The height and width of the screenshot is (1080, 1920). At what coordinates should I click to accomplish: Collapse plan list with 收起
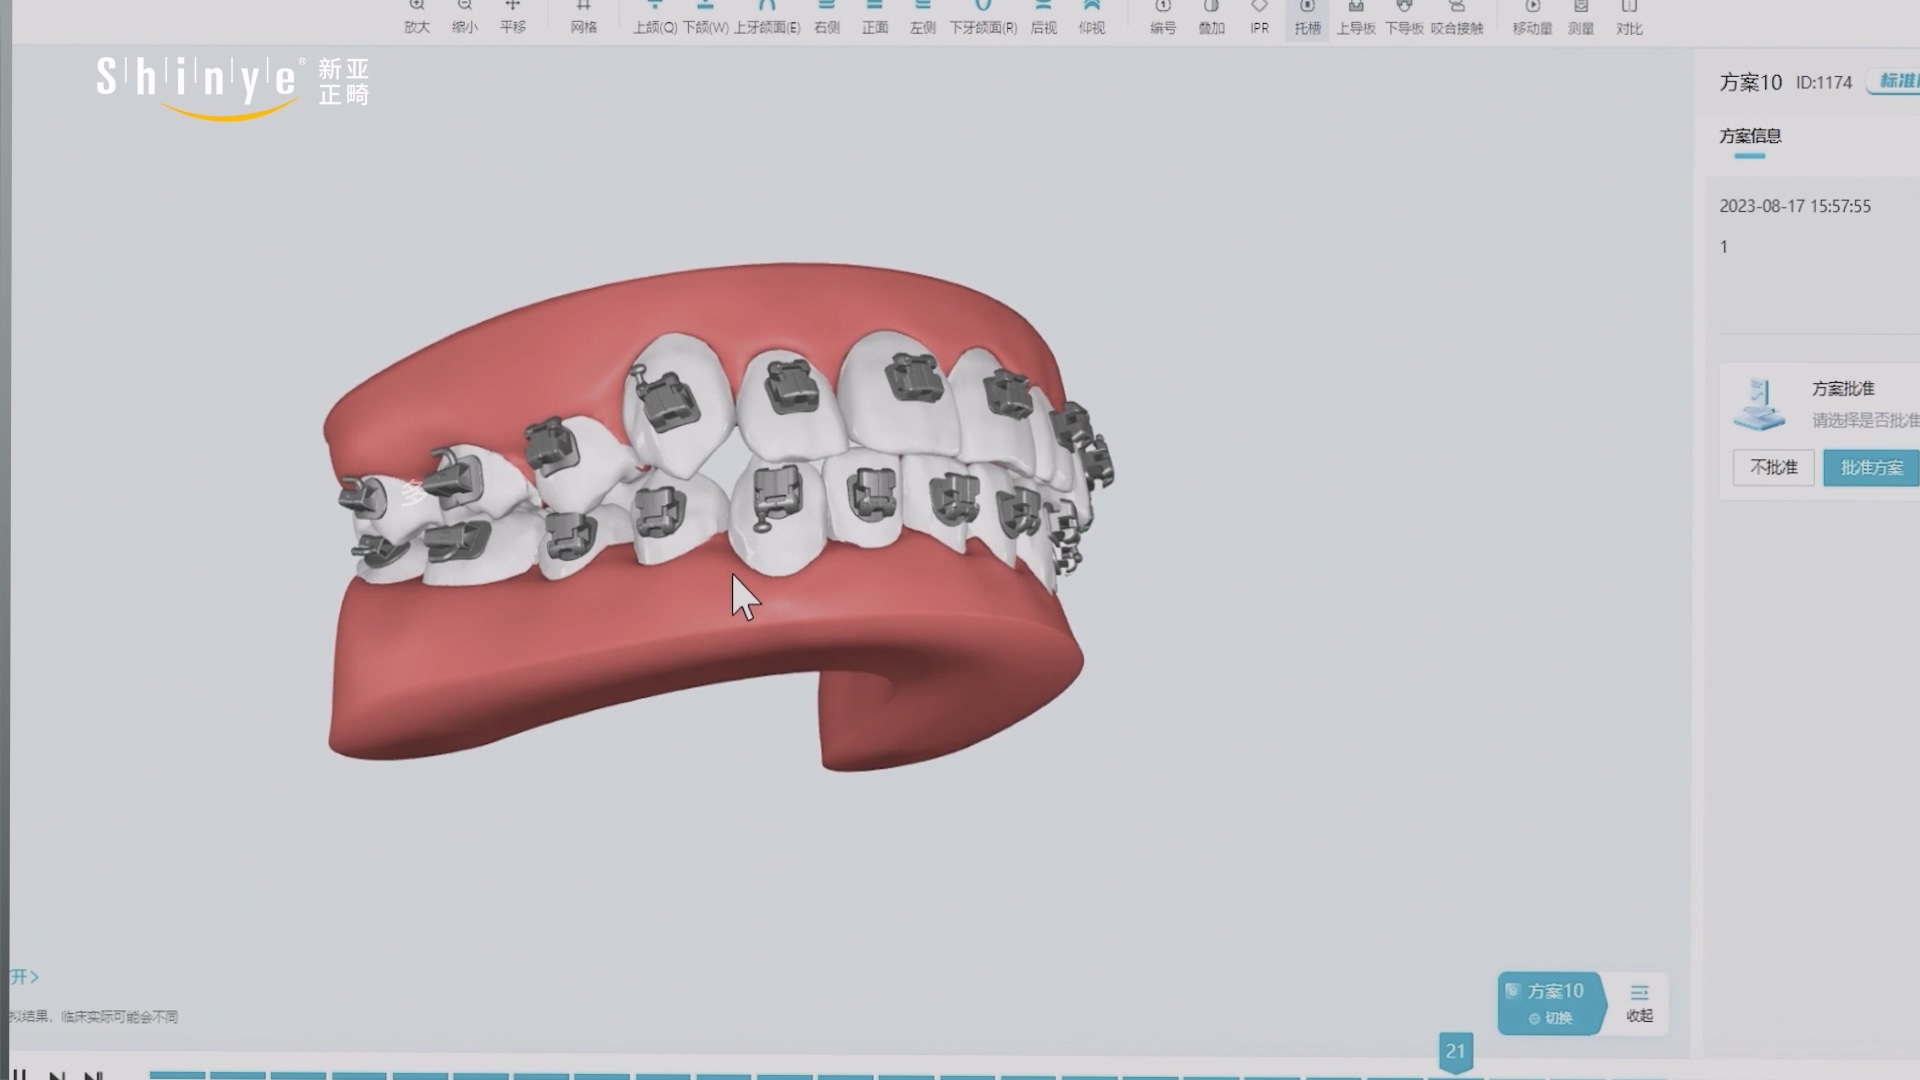(x=1639, y=1003)
